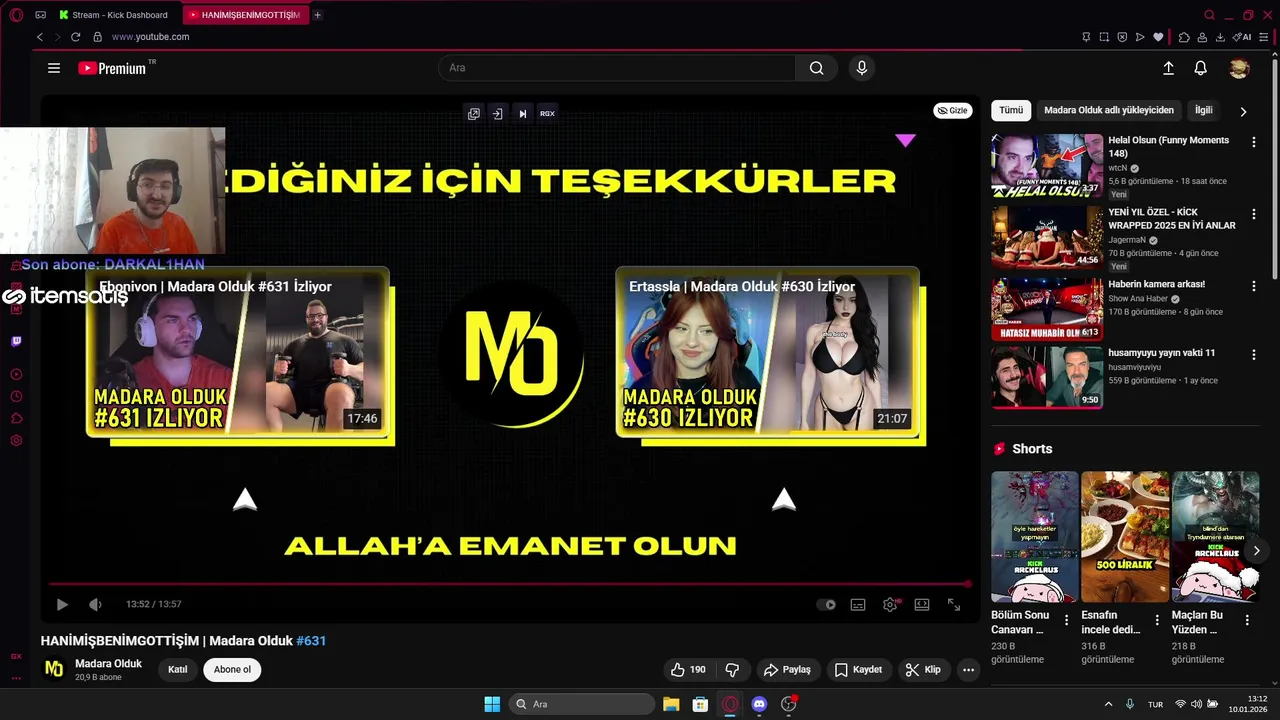Play the video
Image resolution: width=1280 pixels, height=720 pixels.
point(62,605)
